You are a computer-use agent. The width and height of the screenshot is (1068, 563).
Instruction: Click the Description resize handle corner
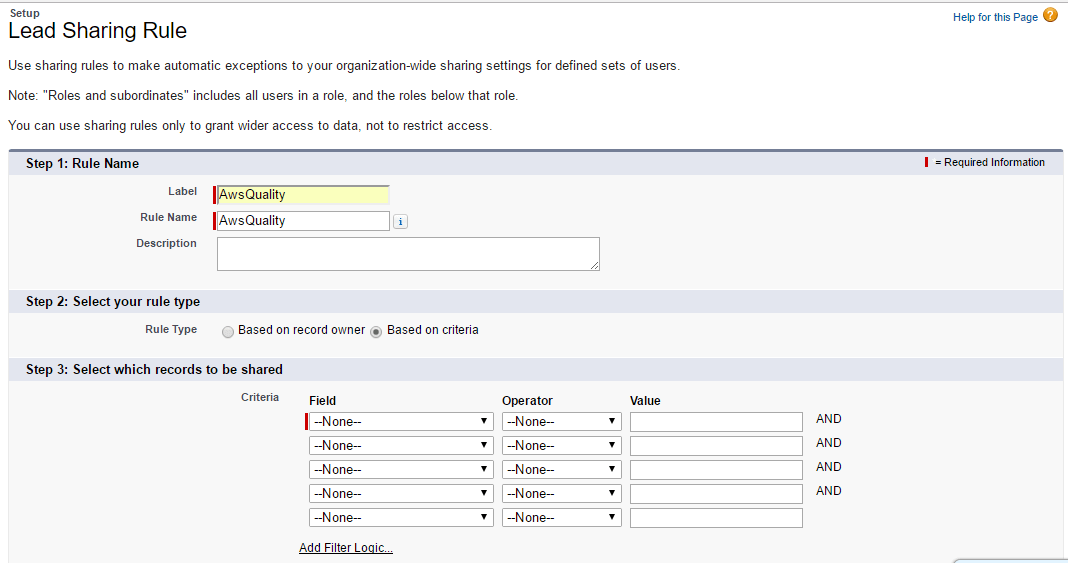click(x=595, y=266)
